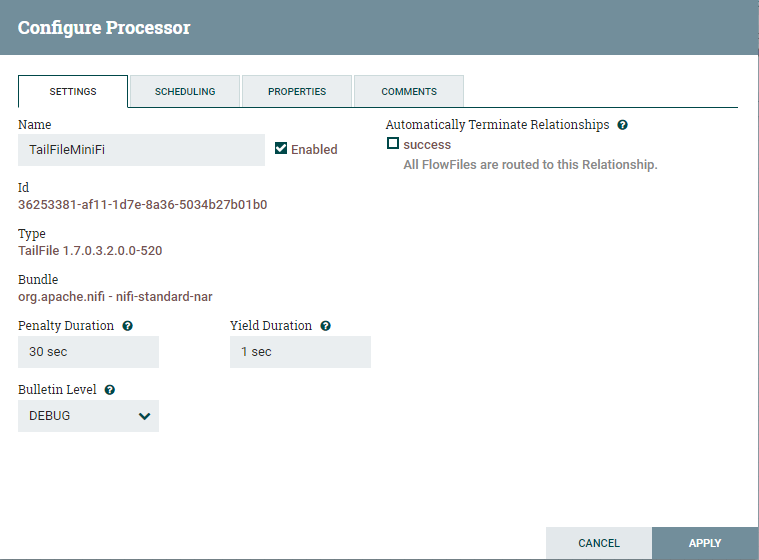Screen dimensions: 759x560
Task: Switch to the Scheduling tab
Action: (185, 91)
